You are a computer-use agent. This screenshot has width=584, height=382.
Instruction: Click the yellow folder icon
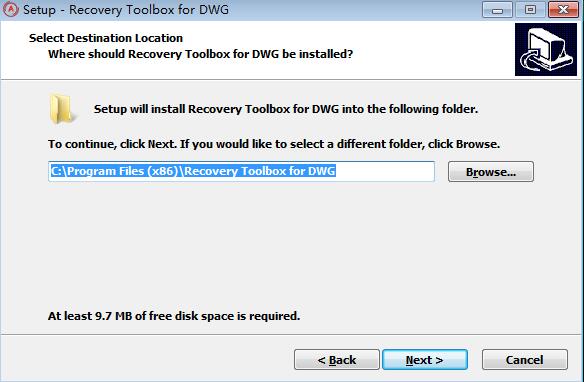(x=62, y=109)
